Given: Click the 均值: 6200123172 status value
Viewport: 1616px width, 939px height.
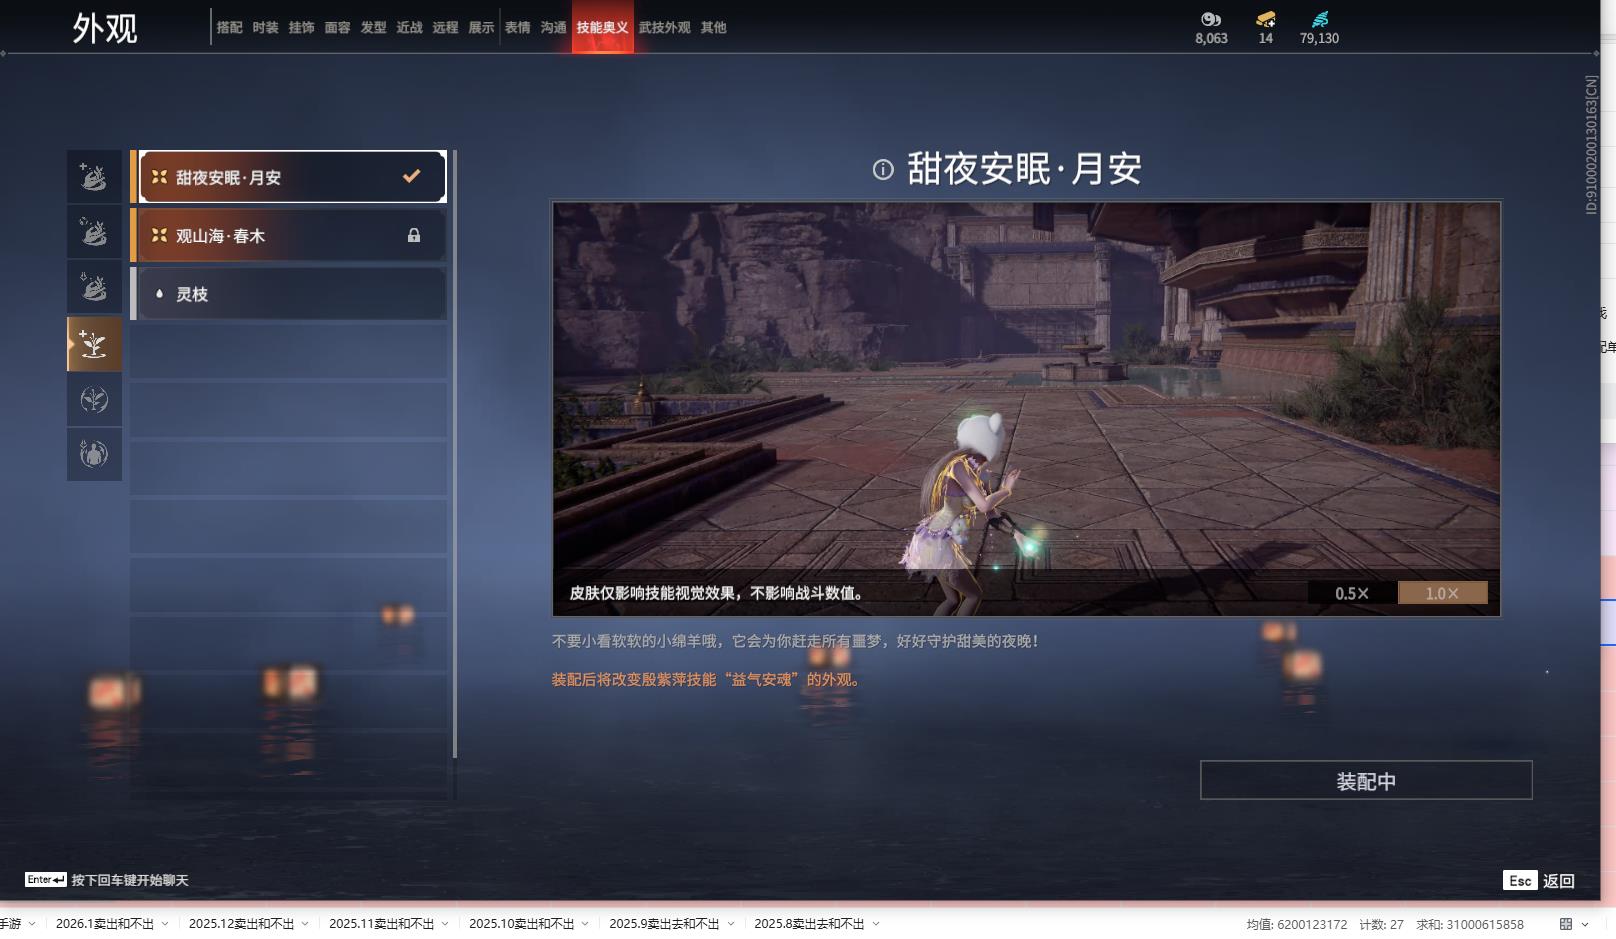Looking at the screenshot, I should tap(1297, 925).
